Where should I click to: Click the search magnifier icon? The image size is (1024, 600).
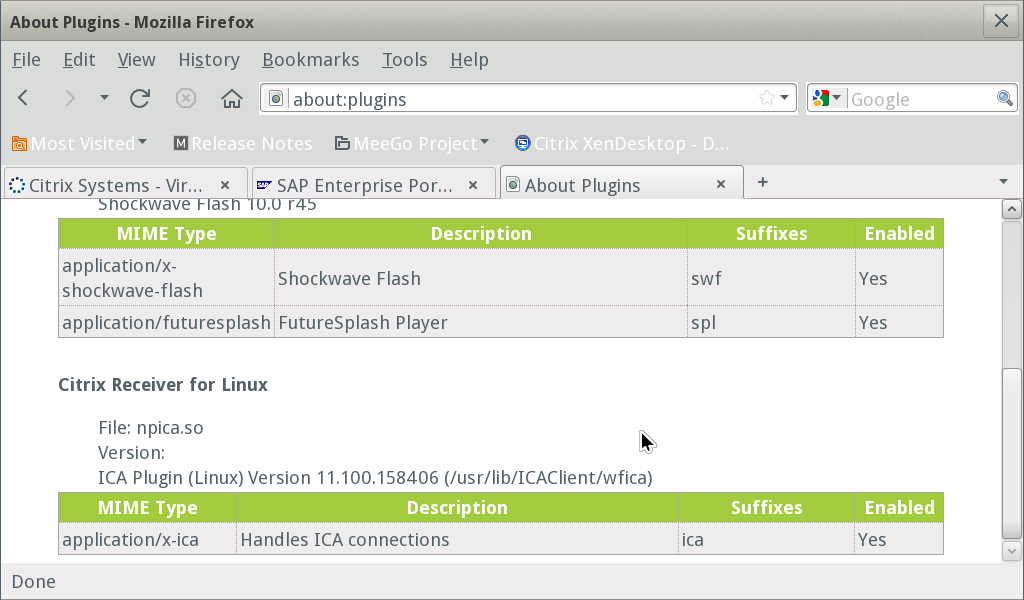click(x=1005, y=98)
